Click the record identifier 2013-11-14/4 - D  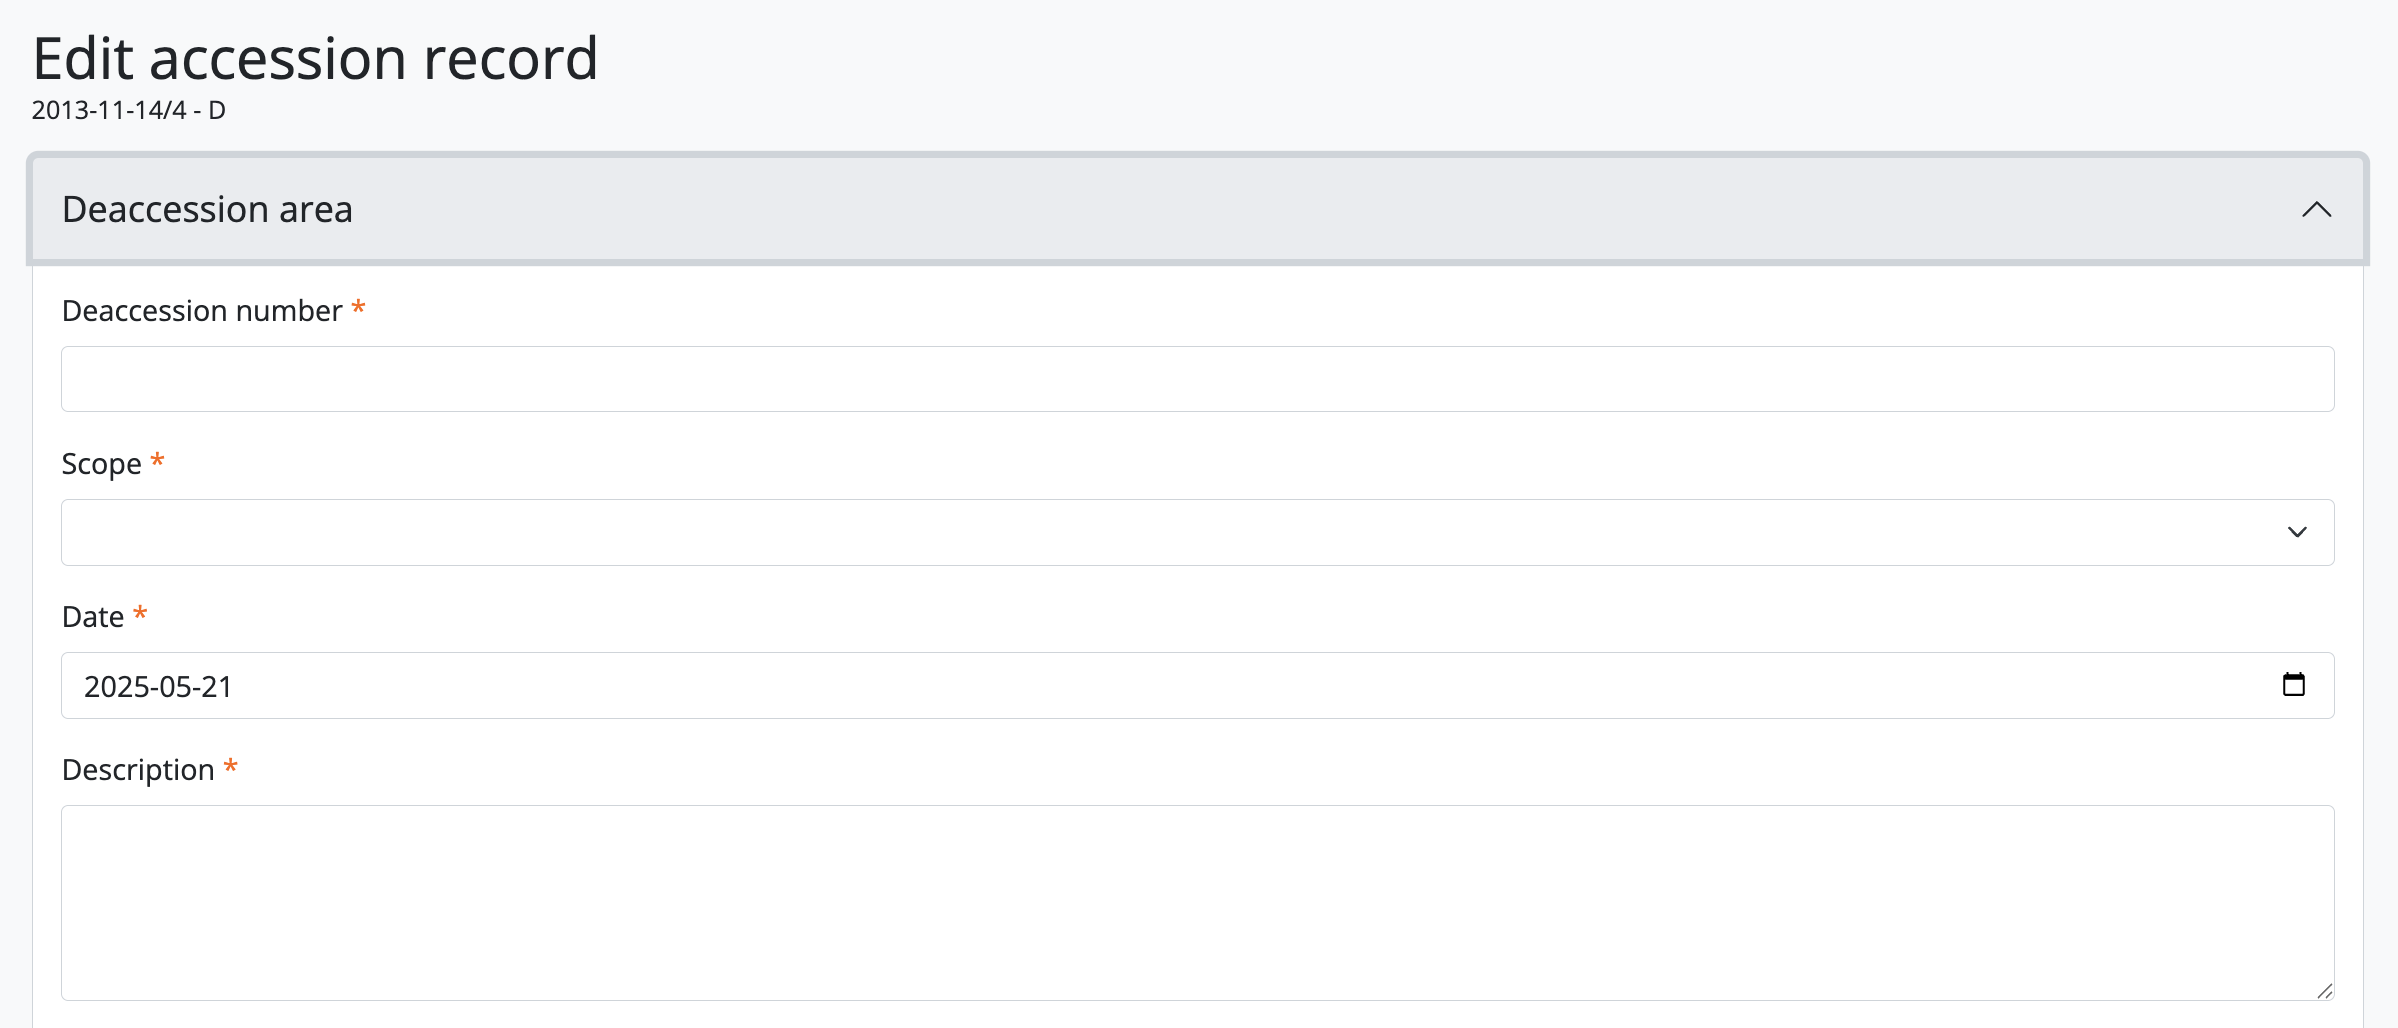click(128, 110)
